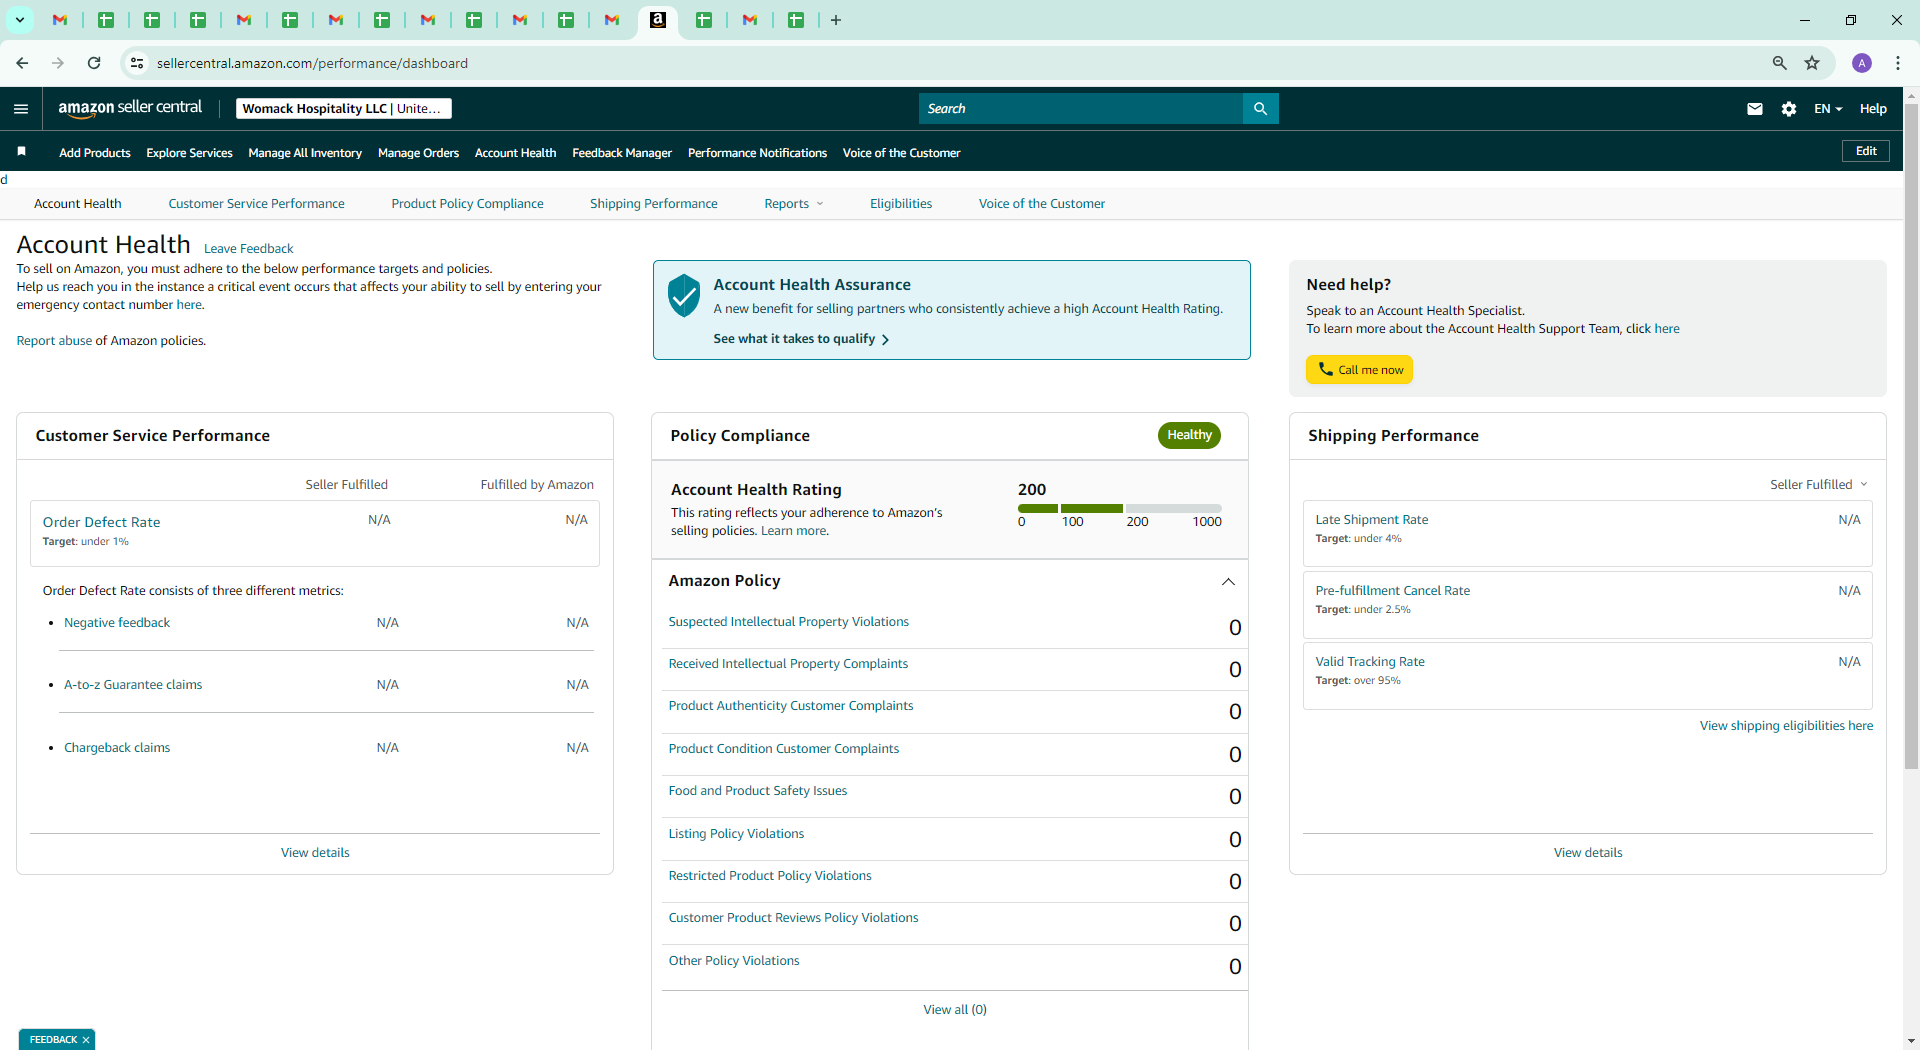Open the EN language dropdown
The height and width of the screenshot is (1050, 1920).
pyautogui.click(x=1828, y=109)
